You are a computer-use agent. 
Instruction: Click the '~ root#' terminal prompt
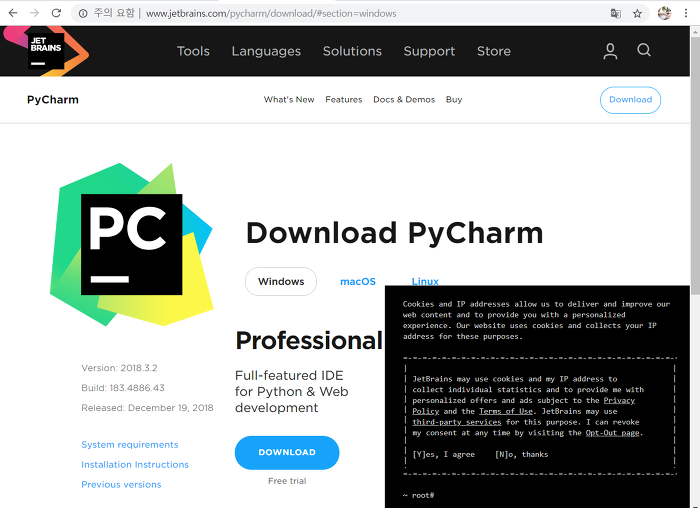click(x=418, y=495)
